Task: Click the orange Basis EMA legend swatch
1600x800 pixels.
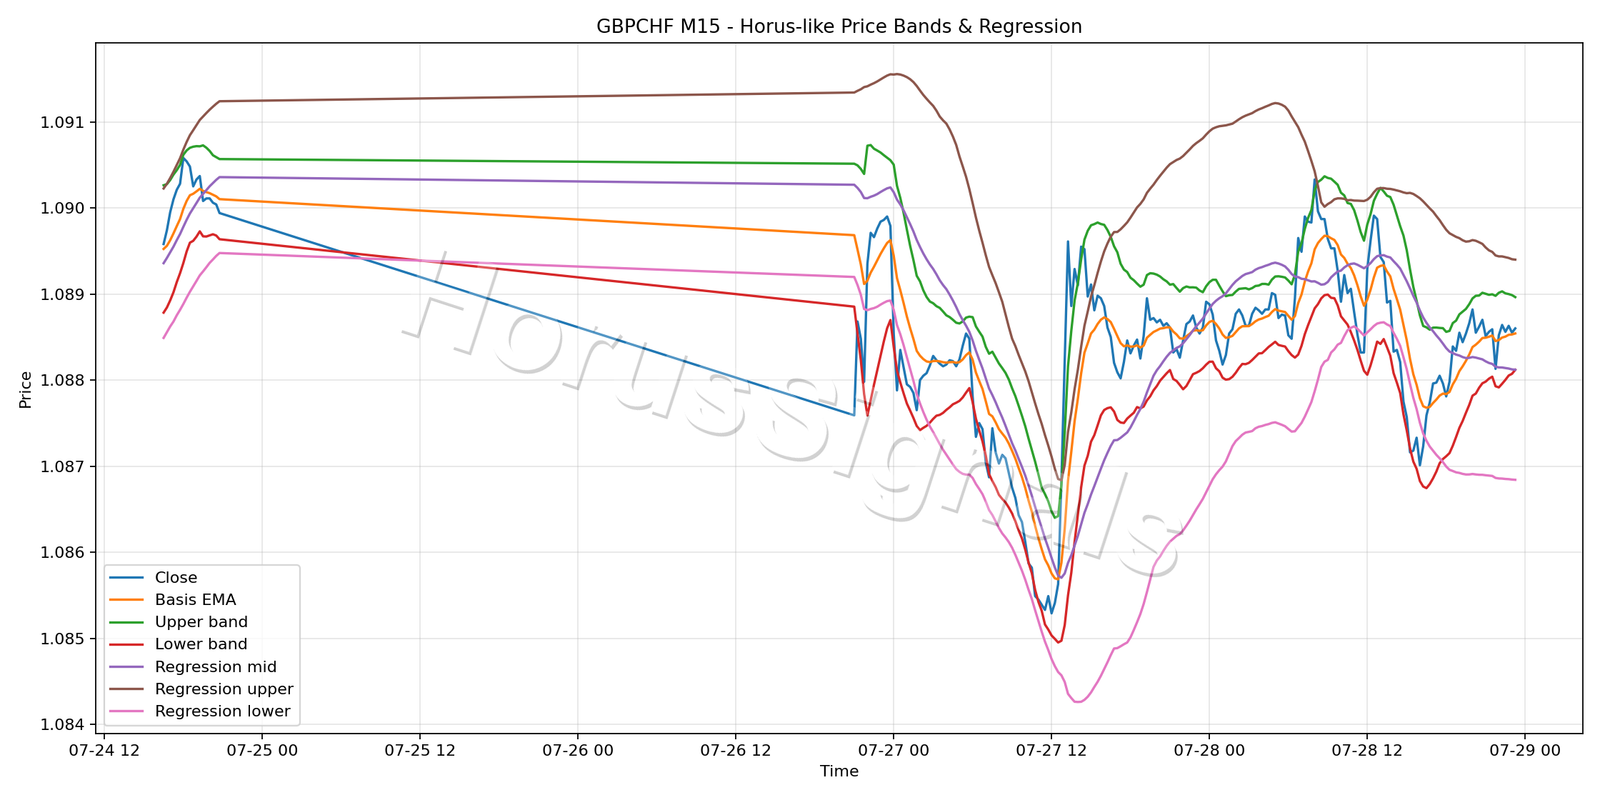Action: (x=126, y=600)
